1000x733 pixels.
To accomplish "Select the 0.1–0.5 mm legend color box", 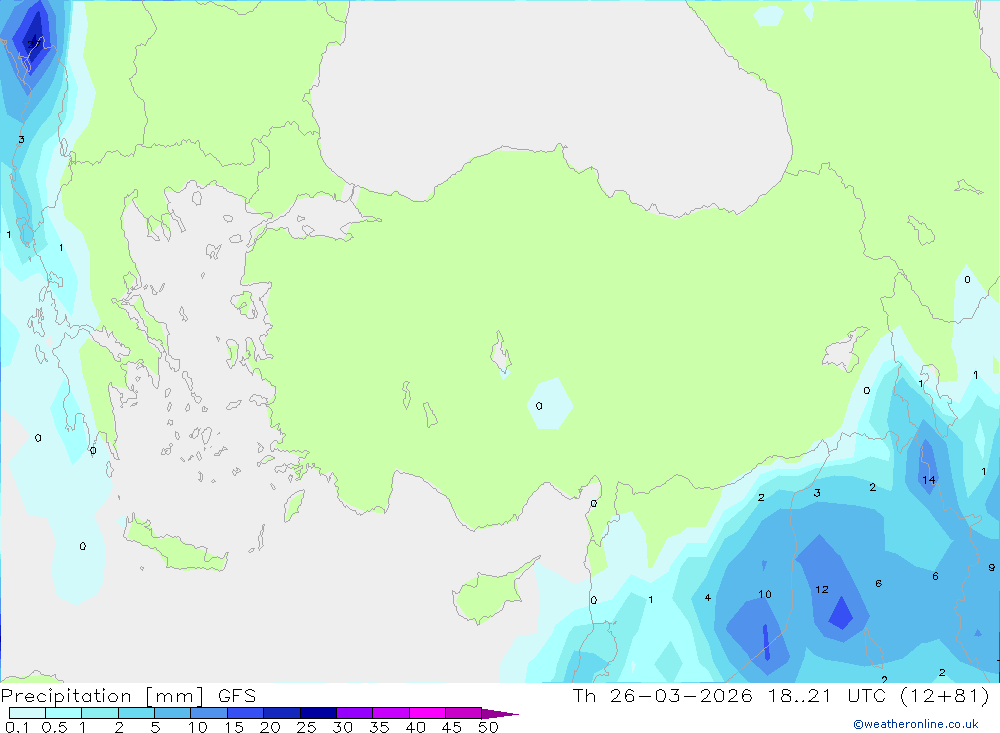I will pyautogui.click(x=27, y=713).
